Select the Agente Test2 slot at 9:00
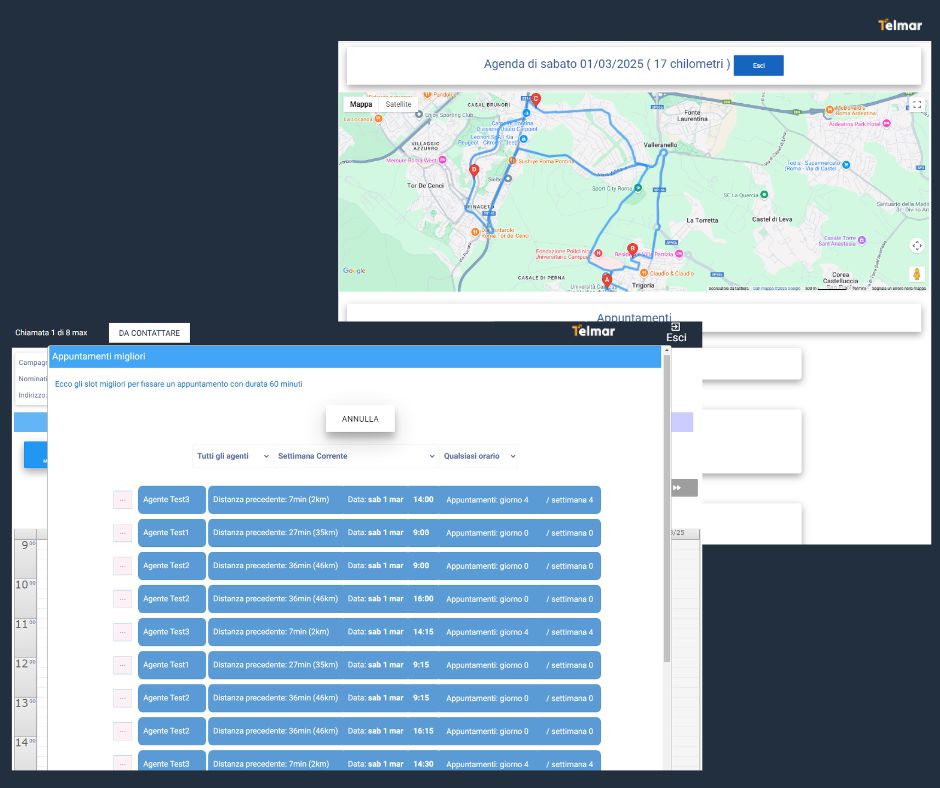The height and width of the screenshot is (788, 940). [404, 566]
